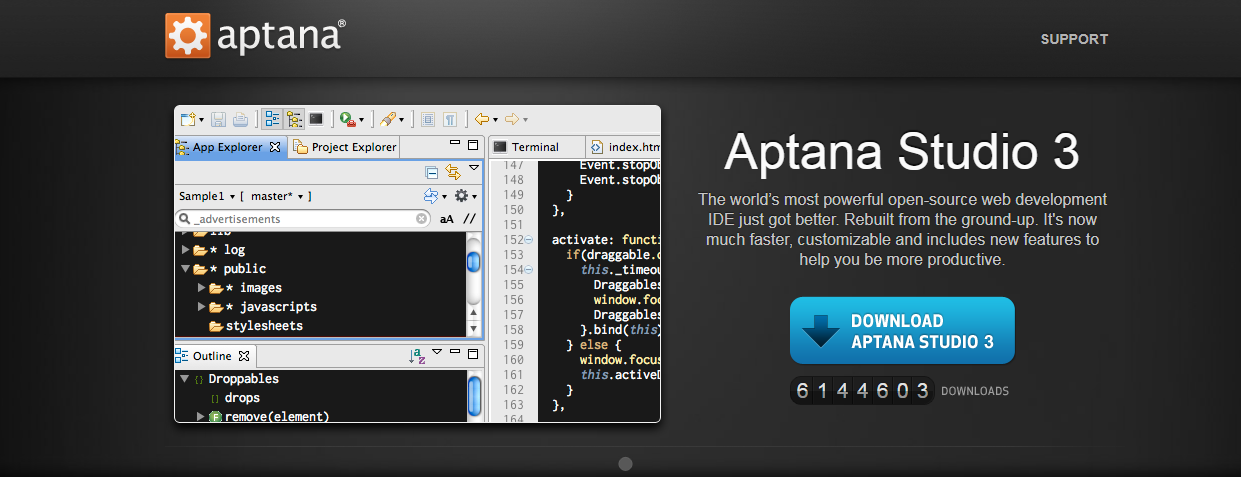The width and height of the screenshot is (1241, 477).
Task: Open the SUPPORT link
Action: 1074,40
